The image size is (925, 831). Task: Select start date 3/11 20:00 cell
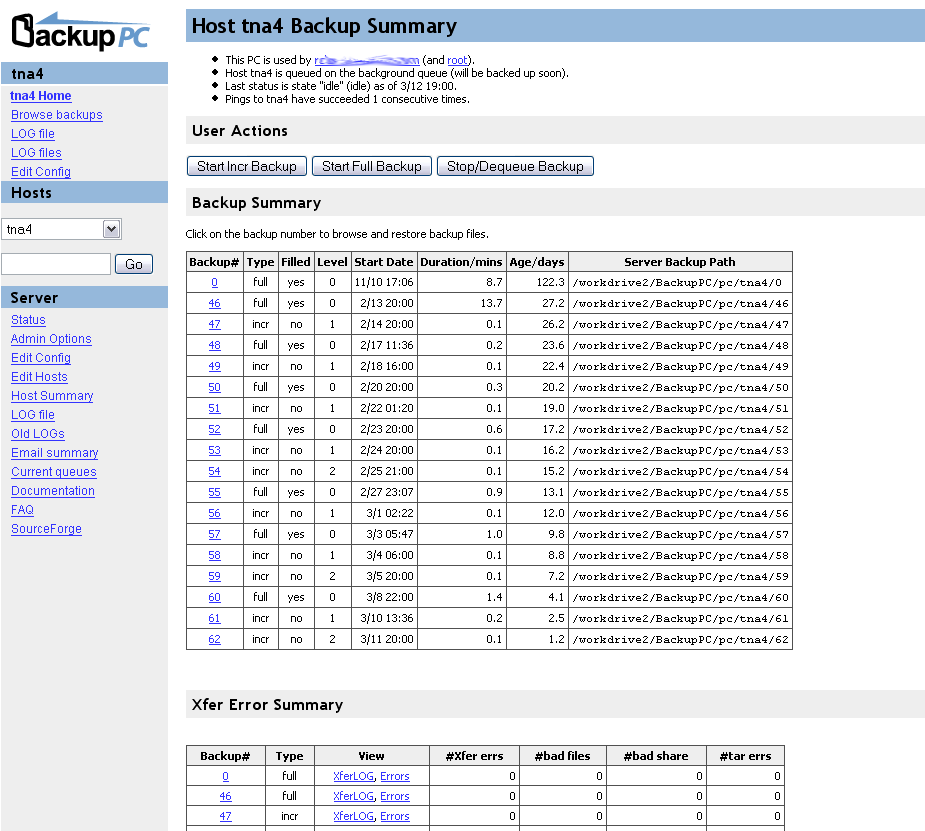tap(384, 639)
